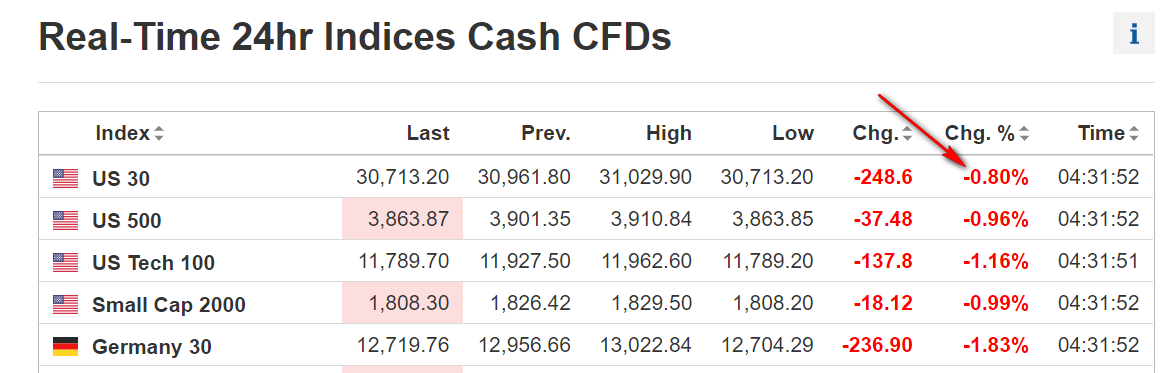Viewport: 1171px width, 373px height.
Task: Click the -0.80% change value for US 30
Action: 995,178
